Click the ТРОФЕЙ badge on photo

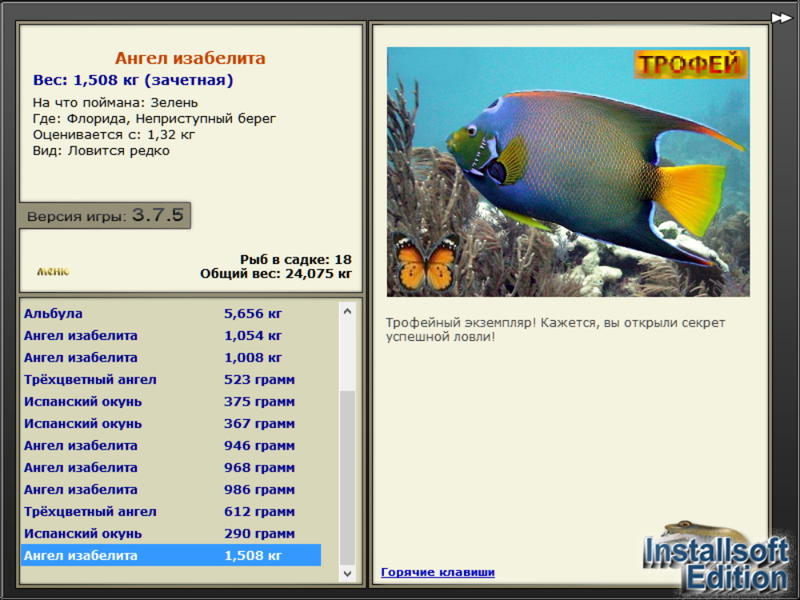click(690, 64)
